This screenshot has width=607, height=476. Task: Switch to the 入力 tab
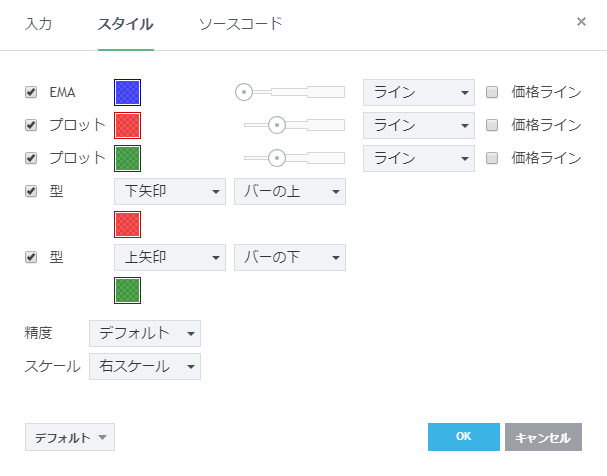39,23
